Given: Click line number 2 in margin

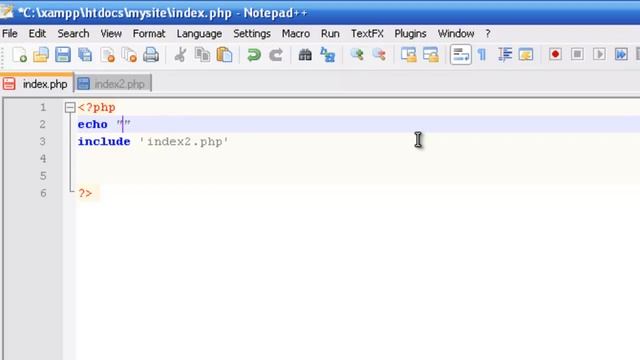Looking at the screenshot, I should pyautogui.click(x=43, y=124).
